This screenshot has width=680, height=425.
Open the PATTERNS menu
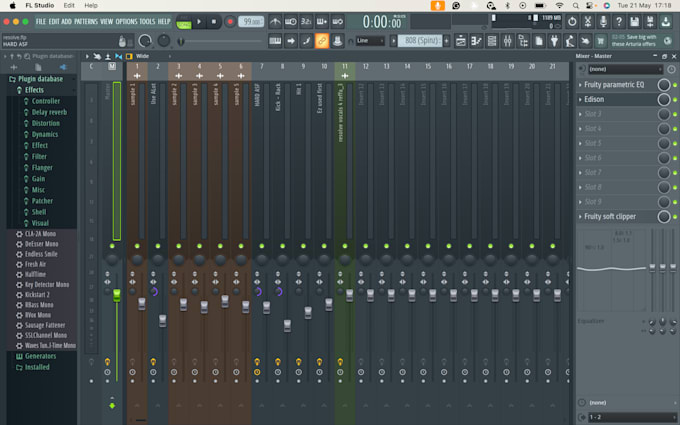(x=86, y=22)
